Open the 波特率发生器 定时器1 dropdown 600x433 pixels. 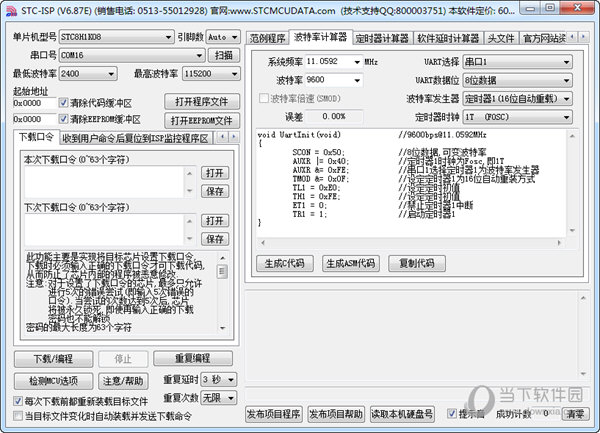[518, 99]
